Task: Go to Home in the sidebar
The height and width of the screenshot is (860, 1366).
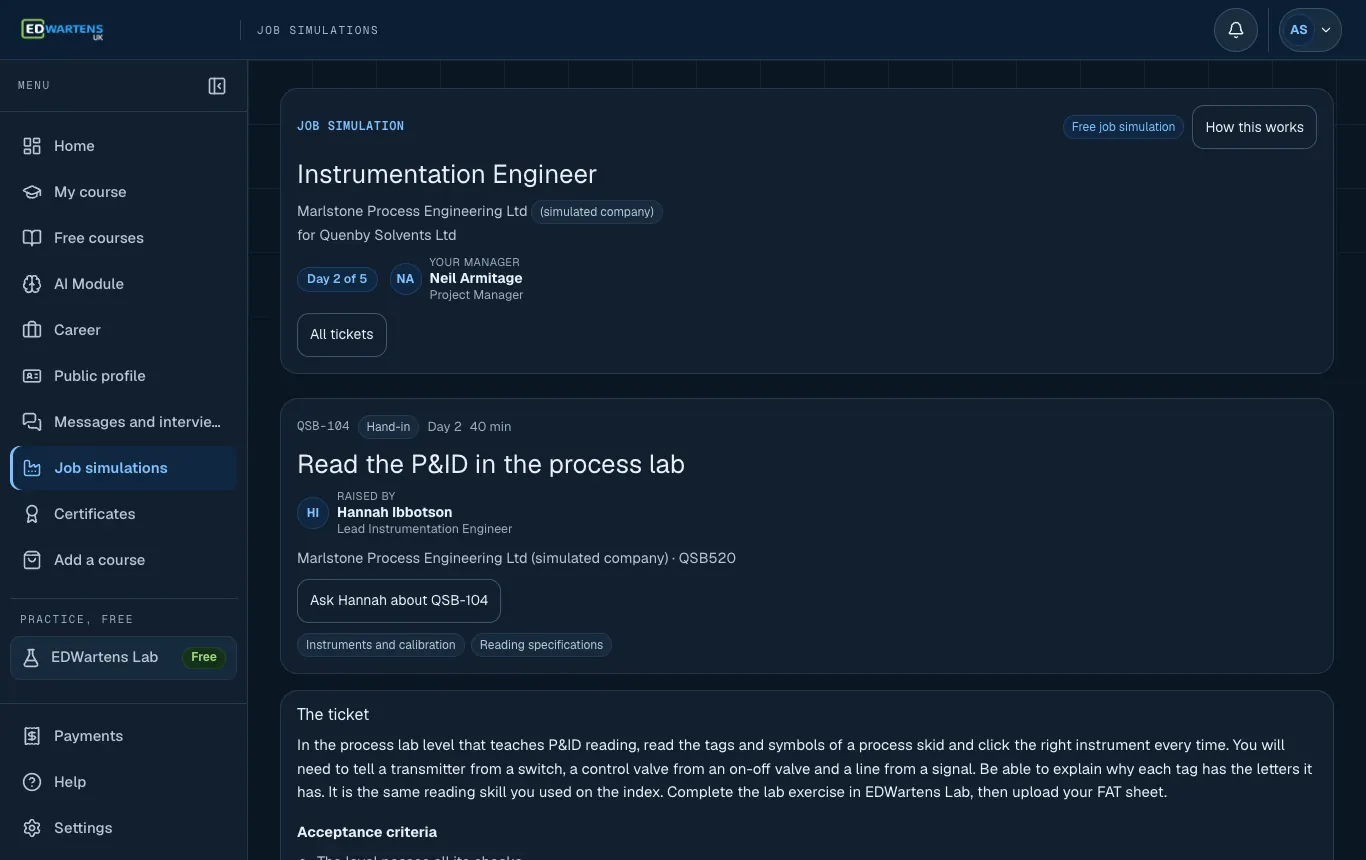Action: point(124,146)
